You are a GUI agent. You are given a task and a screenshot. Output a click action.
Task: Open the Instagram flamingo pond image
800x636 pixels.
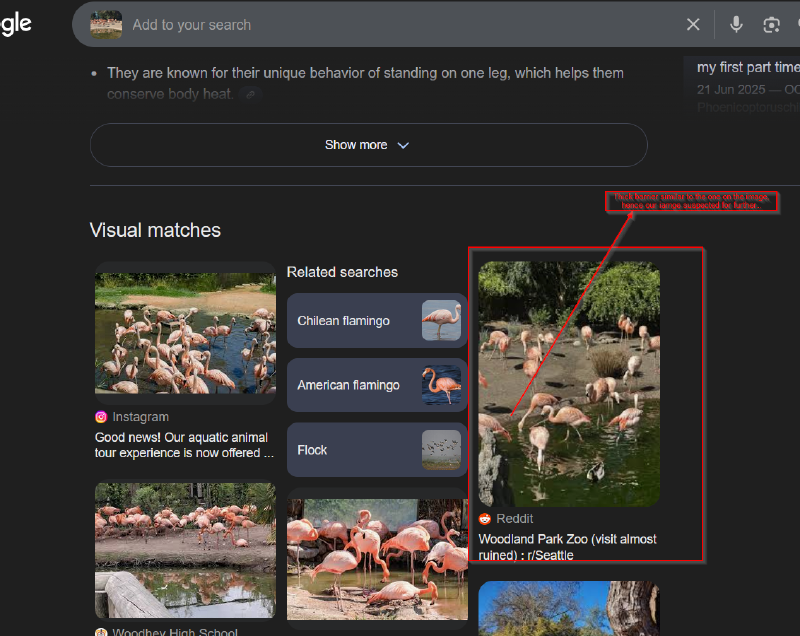[185, 332]
